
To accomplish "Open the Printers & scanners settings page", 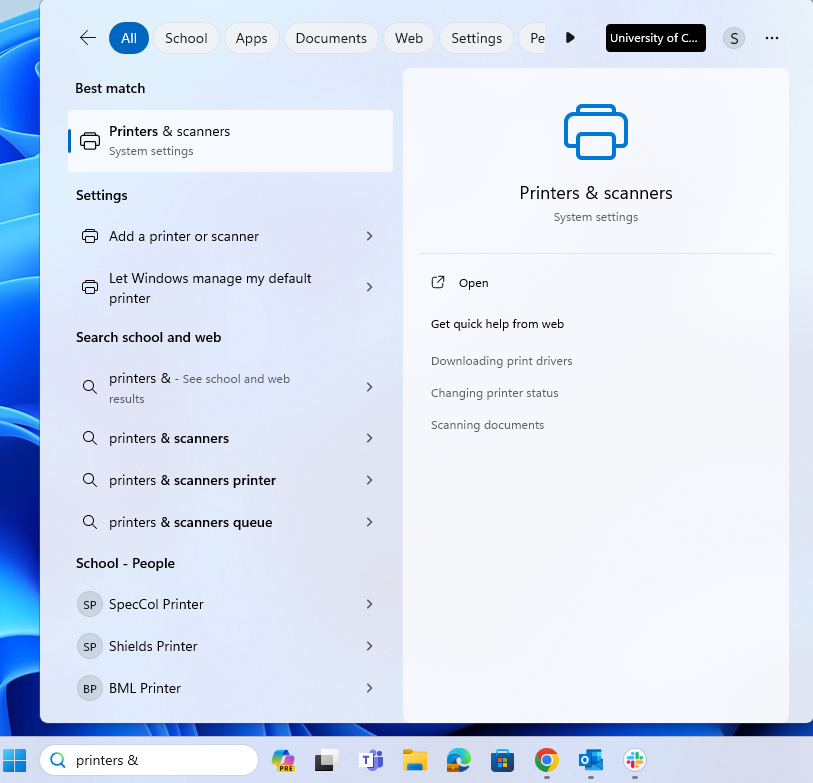I will (473, 282).
